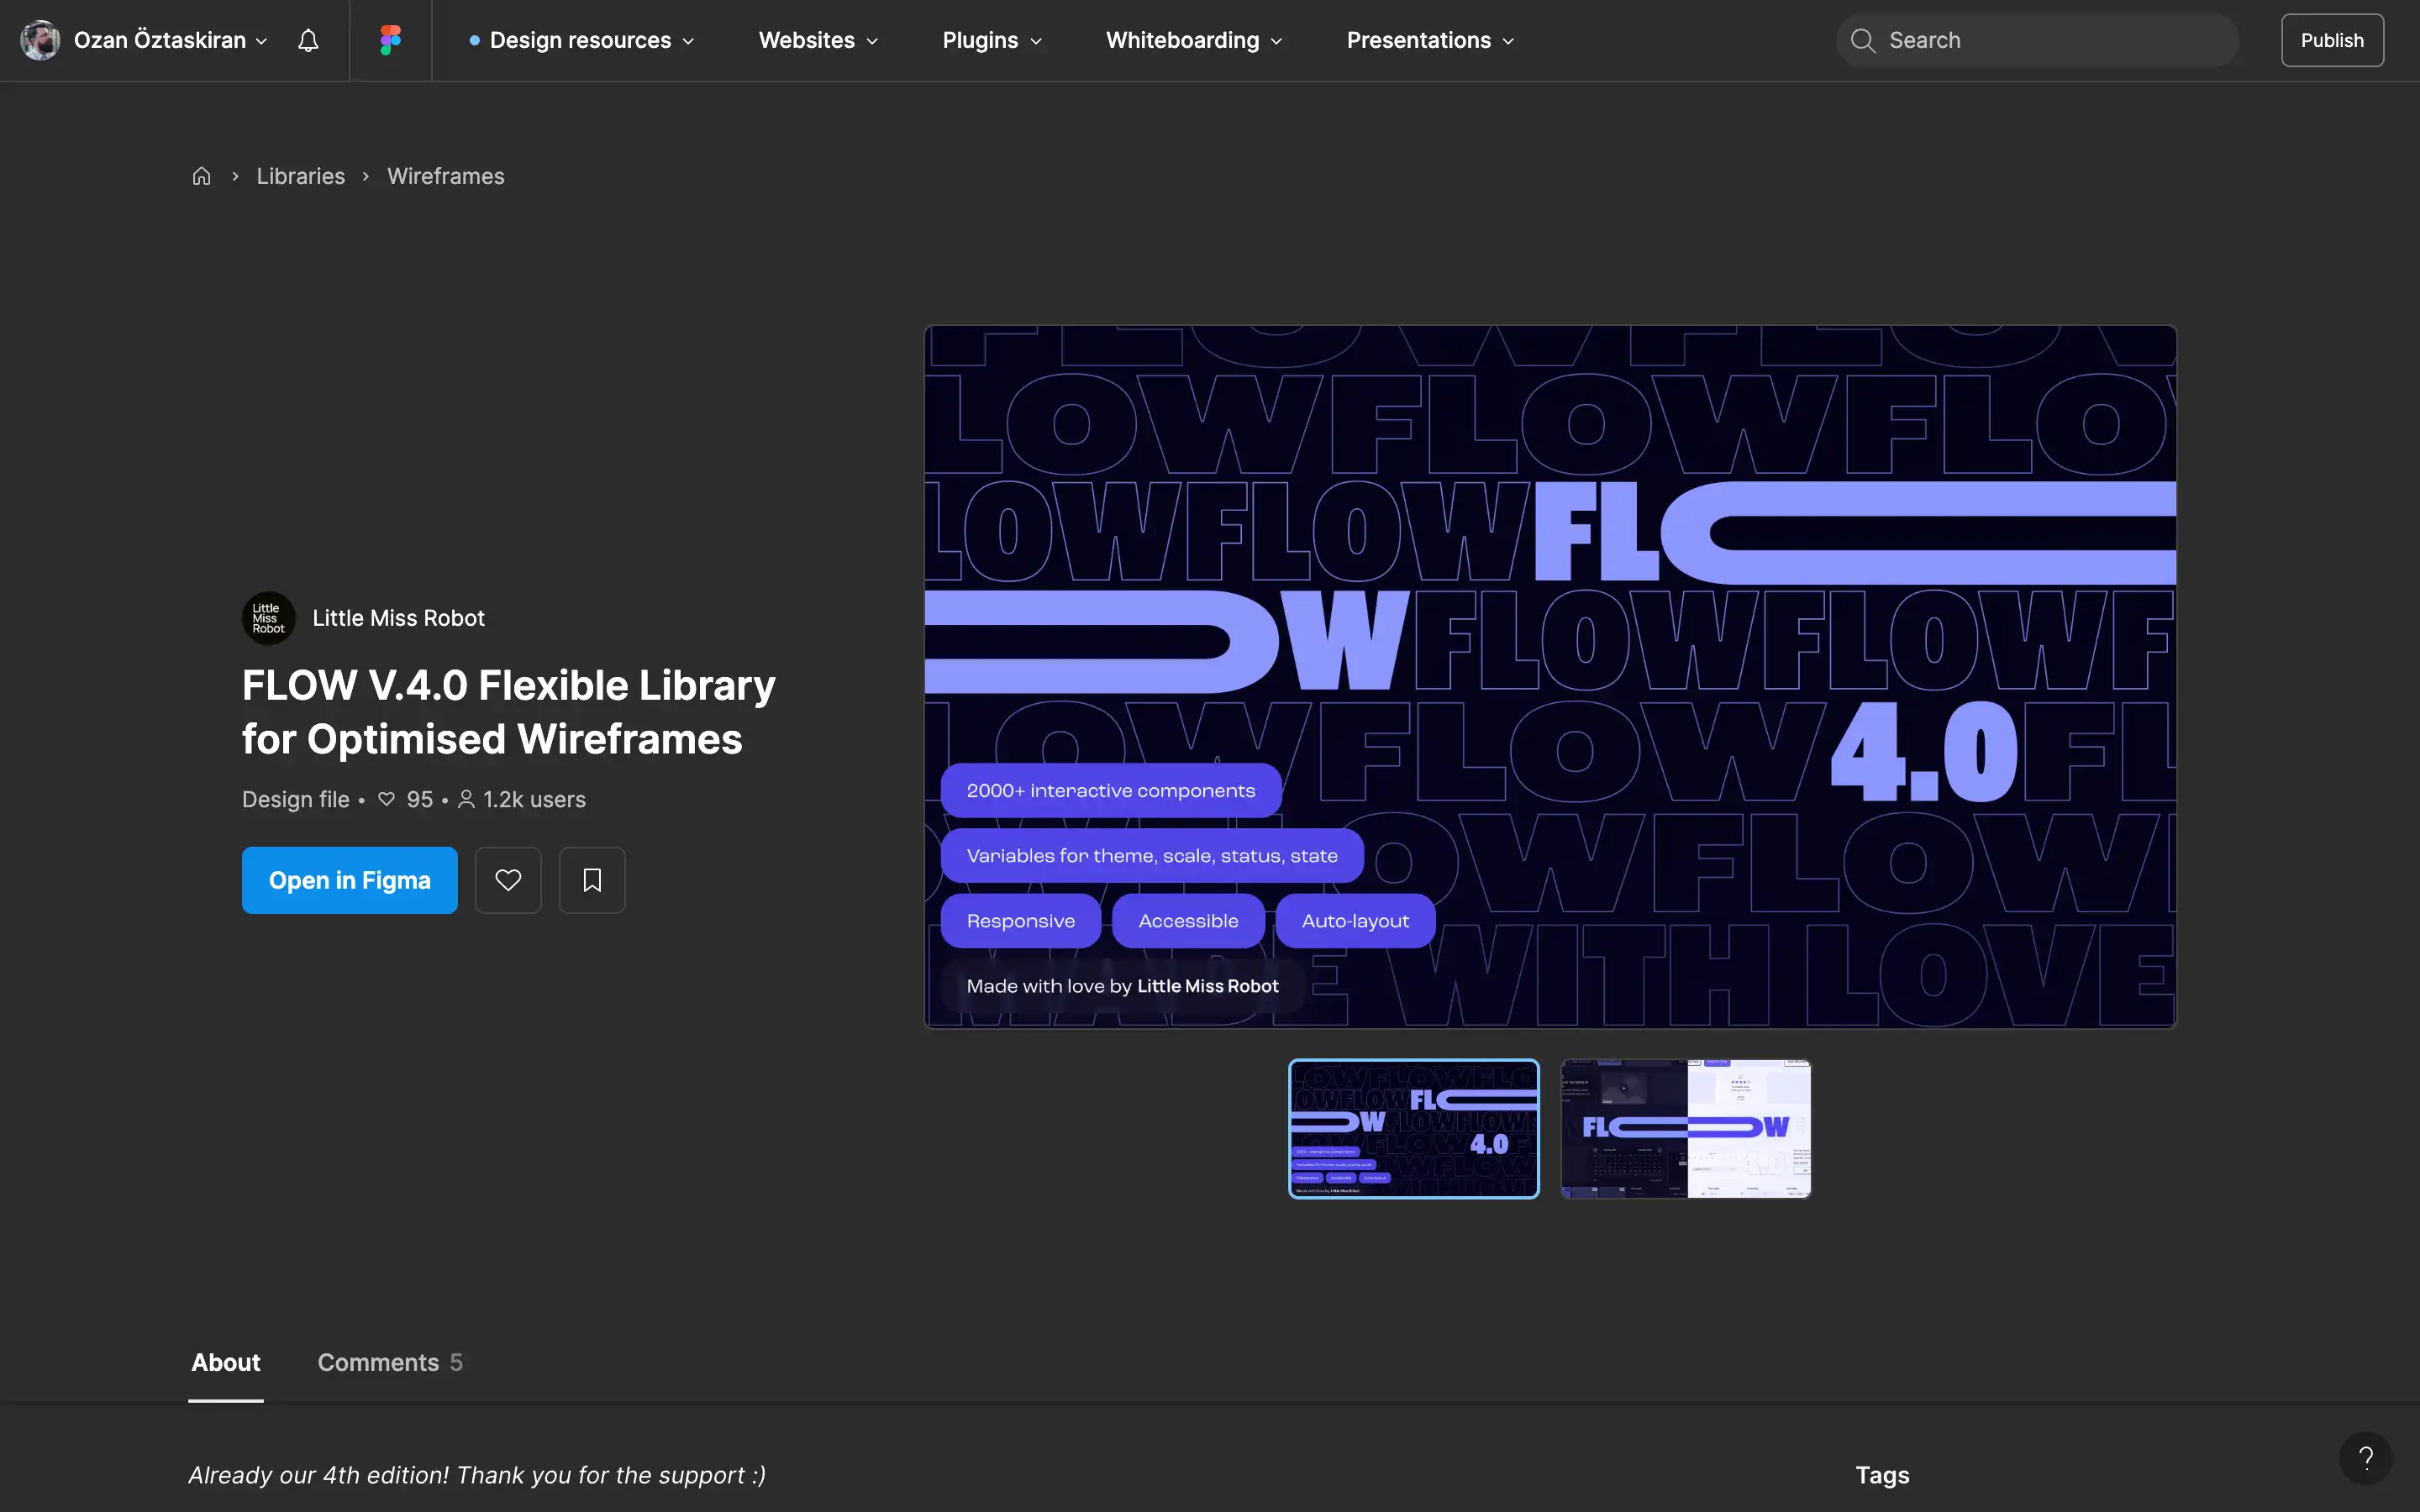The image size is (2420, 1512).
Task: Click the Tags heading
Action: coord(1883,1475)
